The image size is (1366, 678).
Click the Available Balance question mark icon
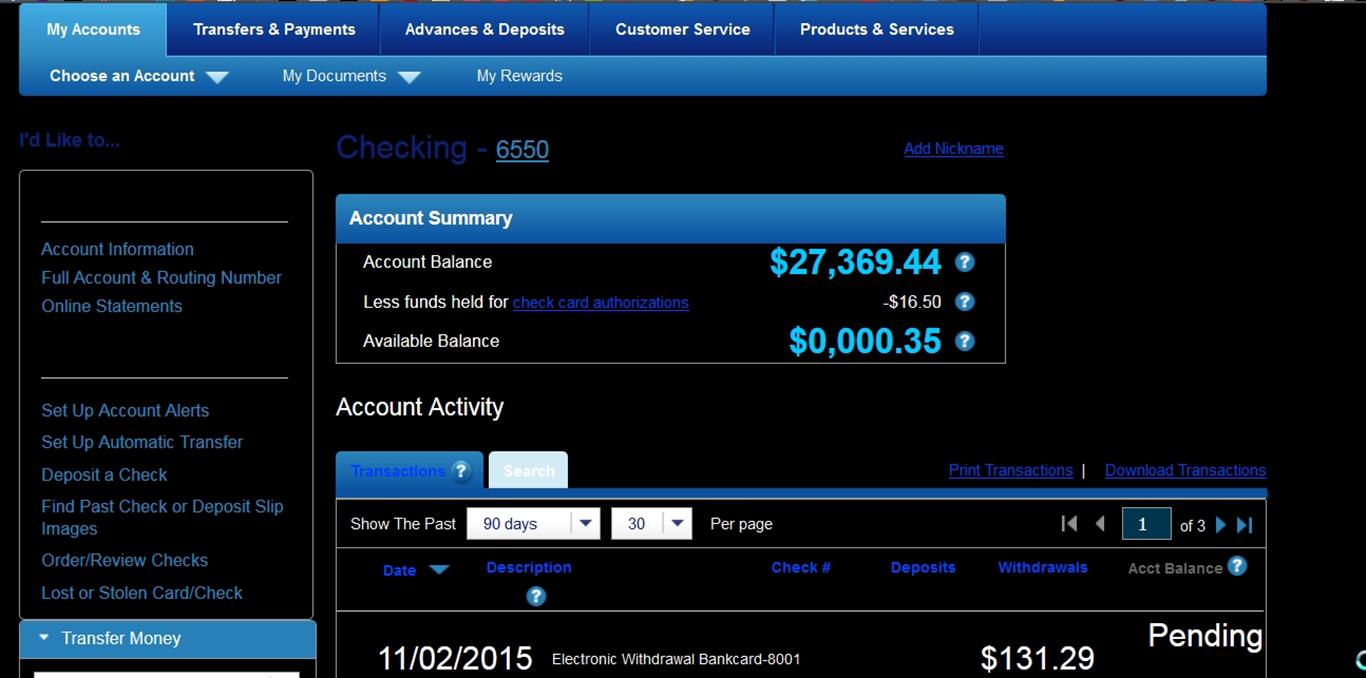coord(964,341)
